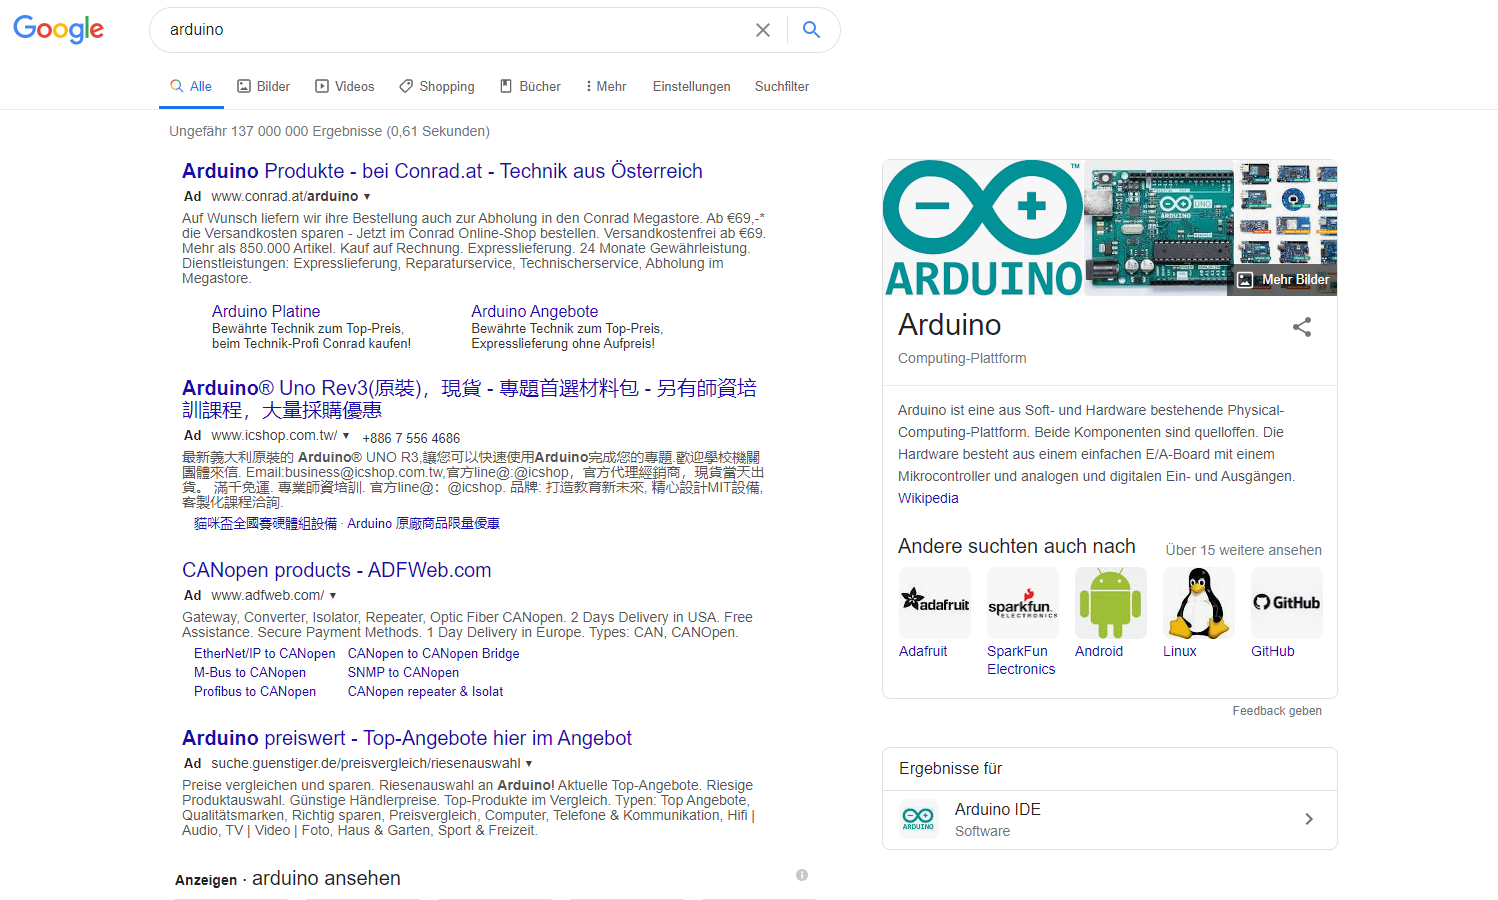This screenshot has height=900, width=1498.
Task: Open the Arduino Platine sitelink
Action: tap(266, 312)
